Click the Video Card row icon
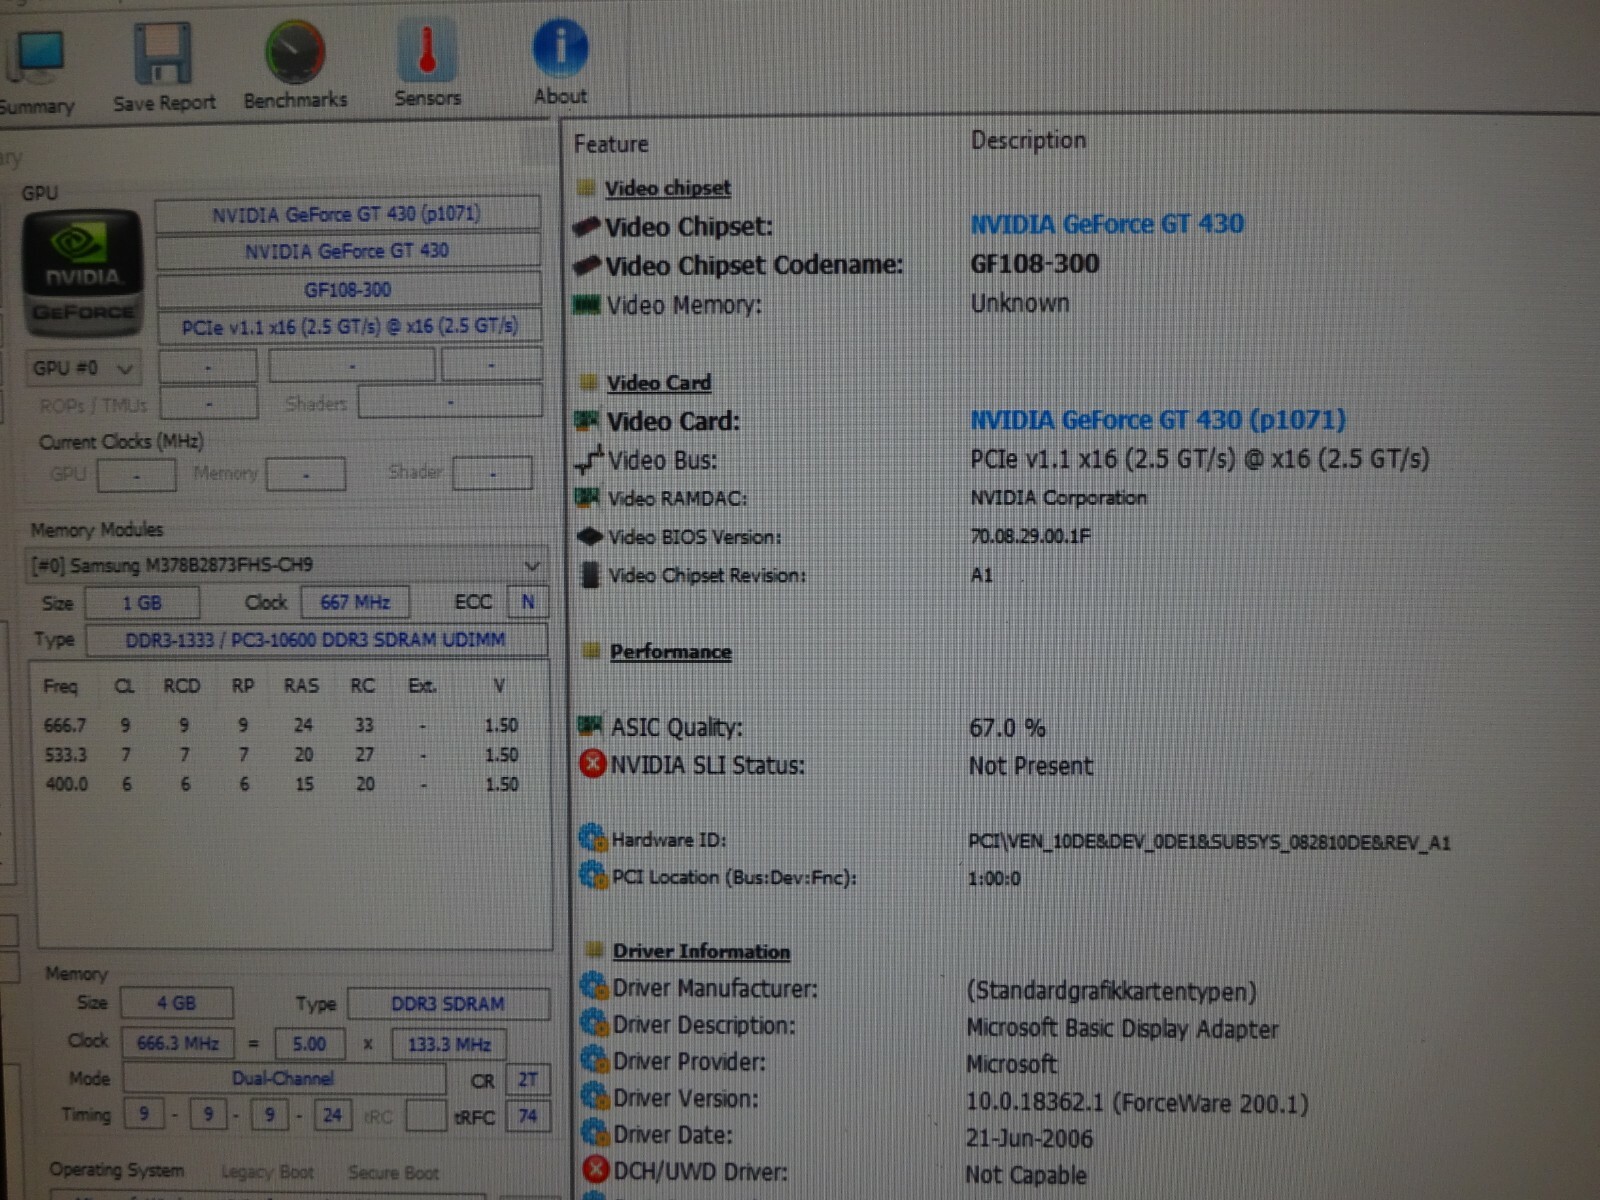The image size is (1600, 1200). point(588,421)
